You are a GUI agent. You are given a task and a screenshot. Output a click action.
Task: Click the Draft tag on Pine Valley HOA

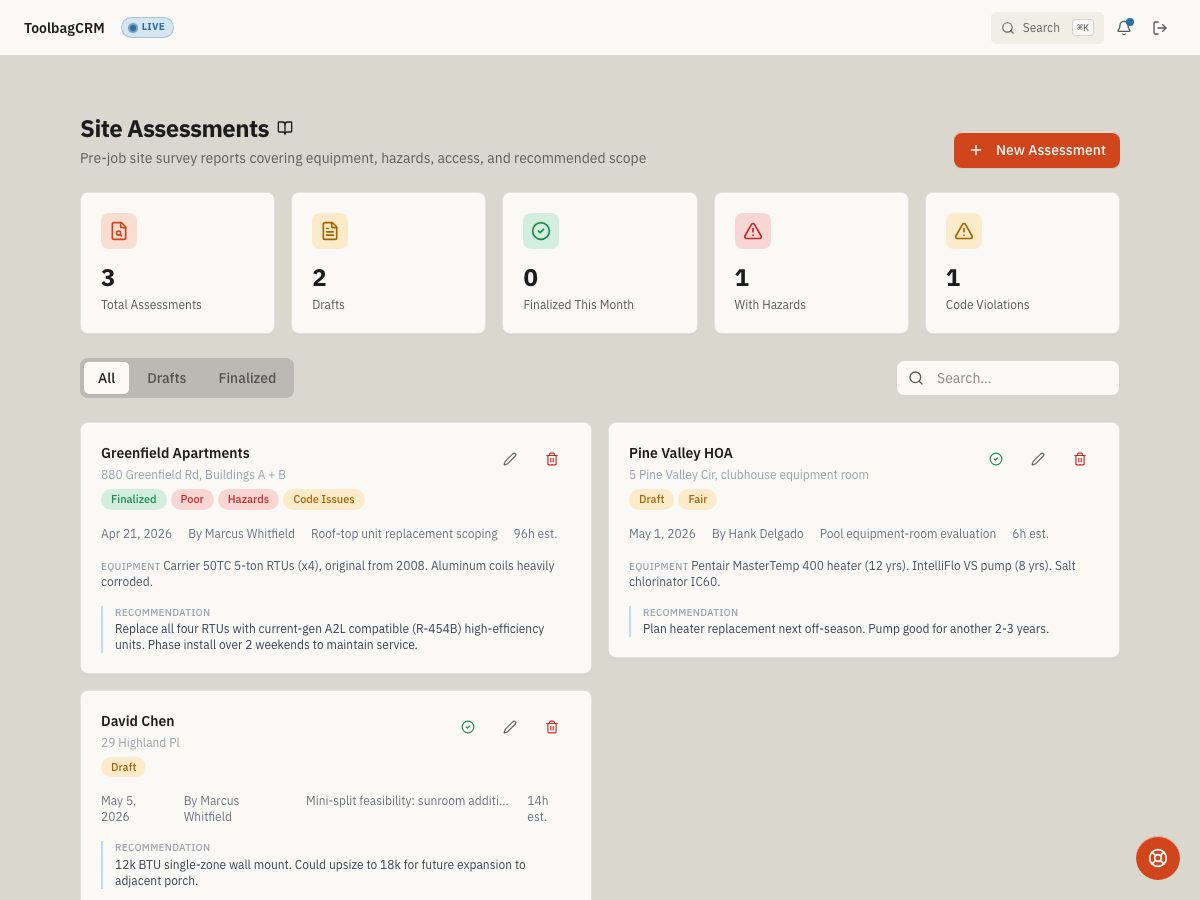tap(651, 499)
